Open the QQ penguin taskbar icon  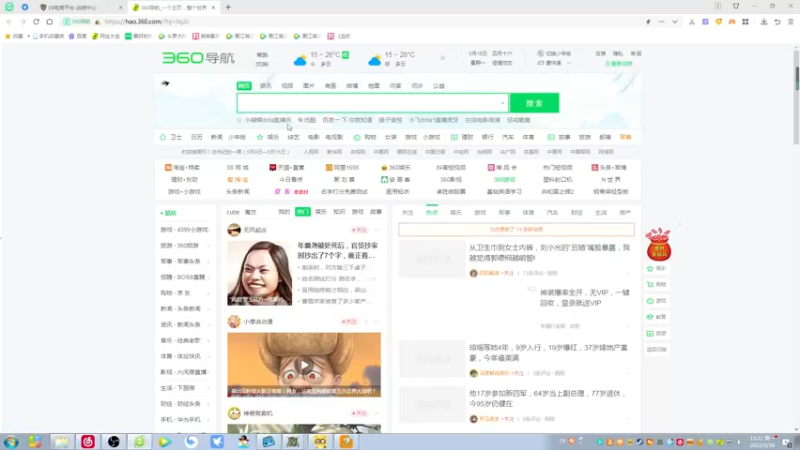point(243,441)
